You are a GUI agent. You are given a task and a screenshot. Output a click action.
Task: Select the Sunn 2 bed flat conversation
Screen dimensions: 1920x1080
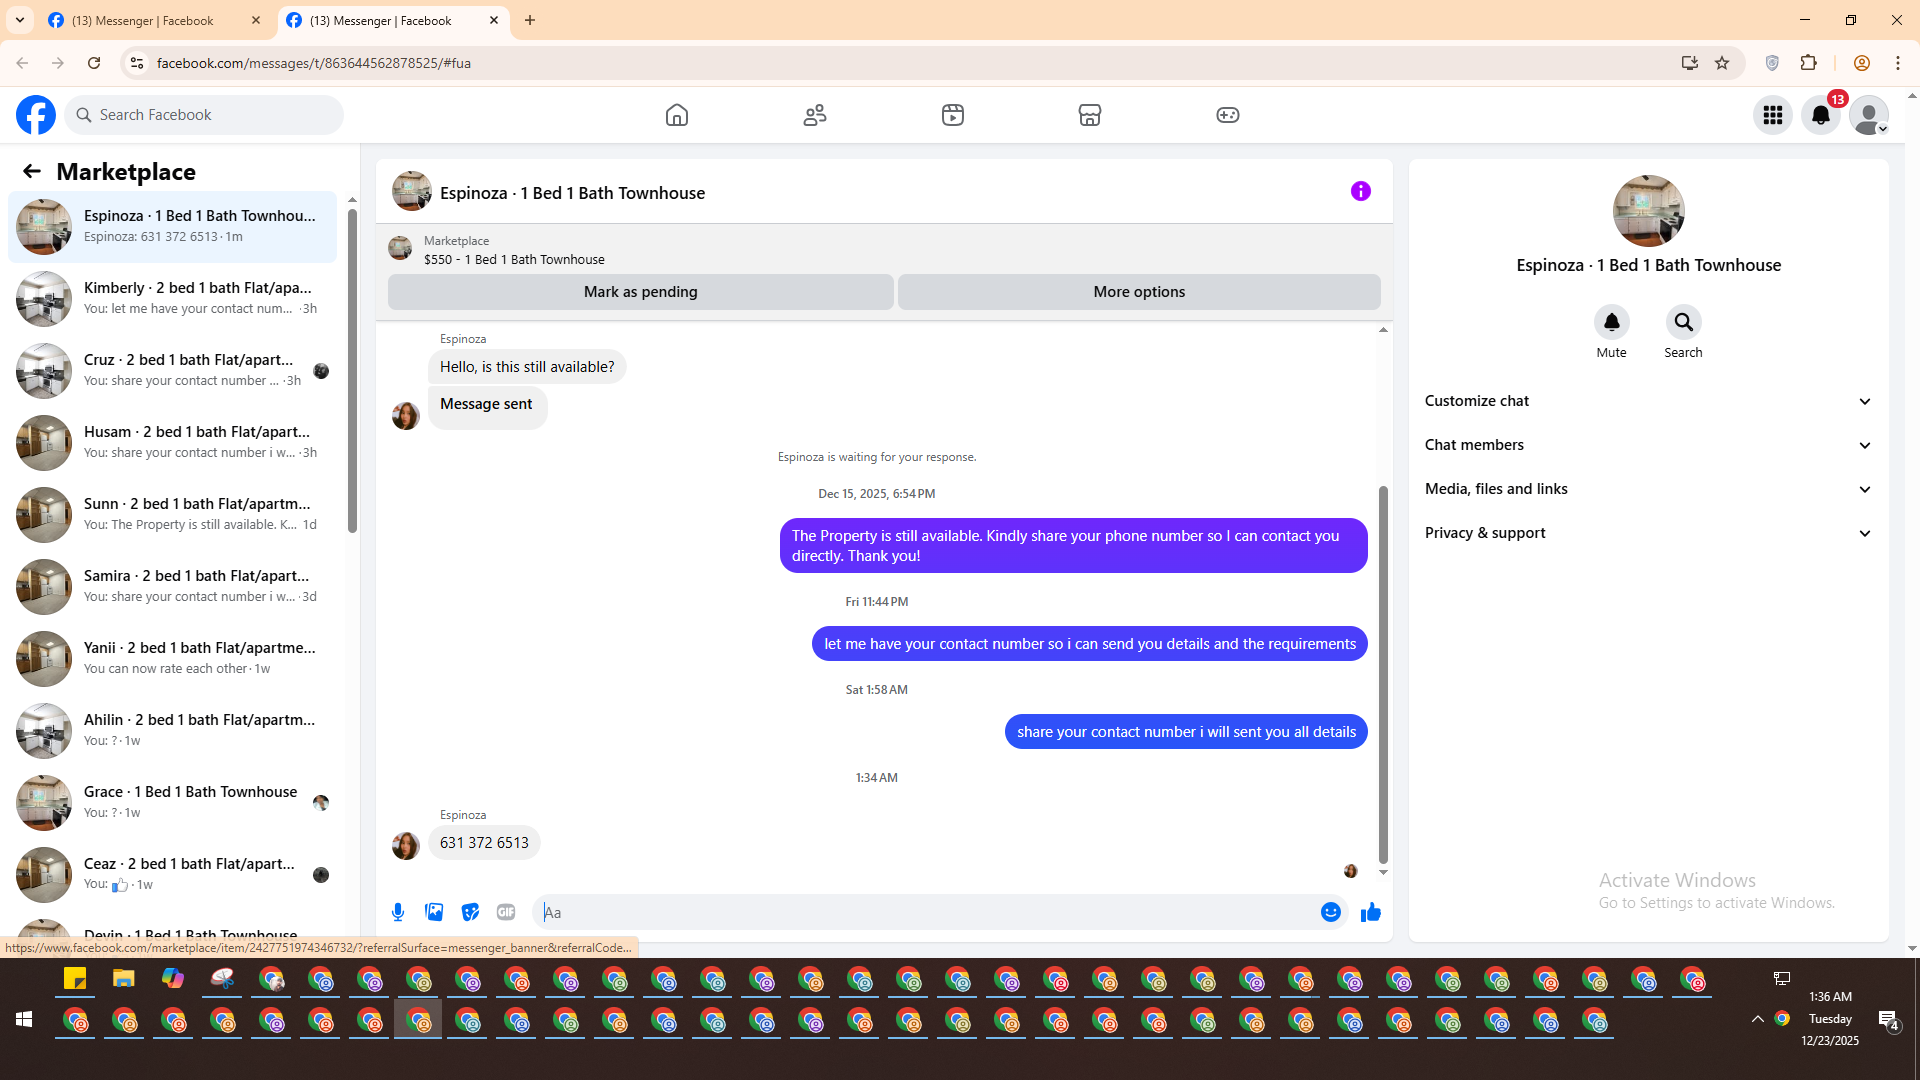click(x=173, y=515)
